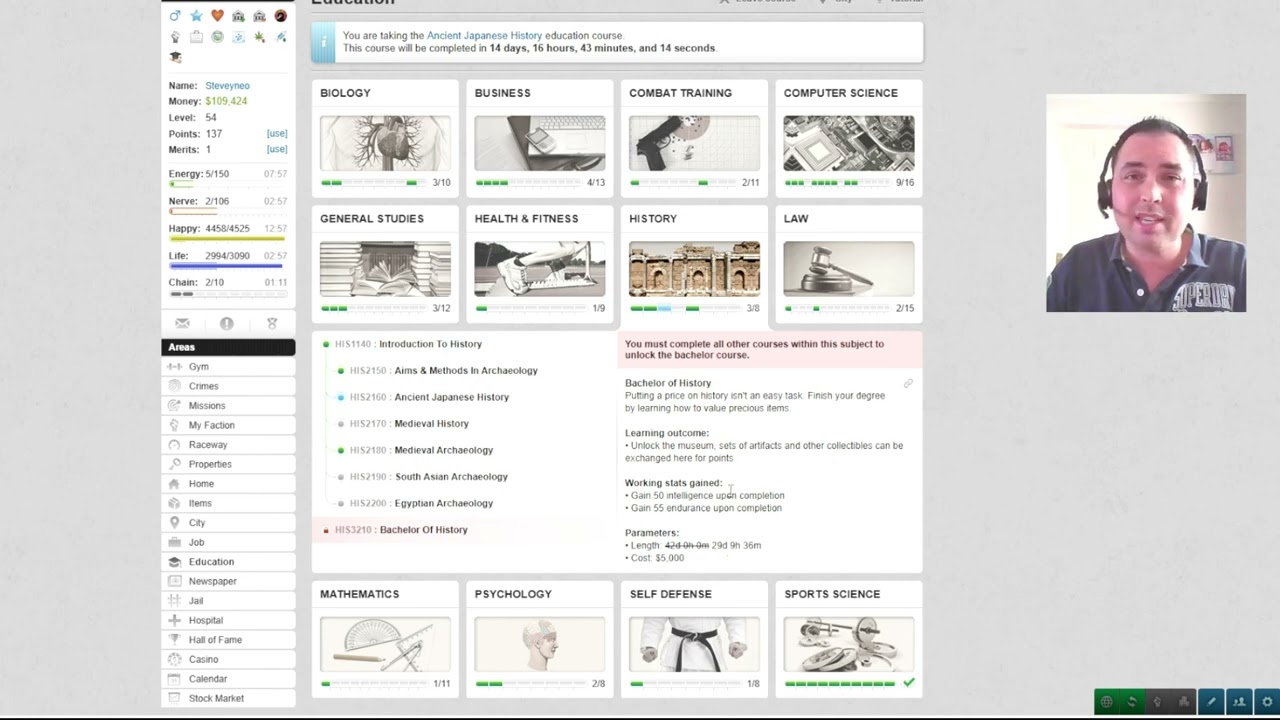Click the globe icon in bottom chat bar
Viewport: 1280px width, 720px height.
(1107, 702)
